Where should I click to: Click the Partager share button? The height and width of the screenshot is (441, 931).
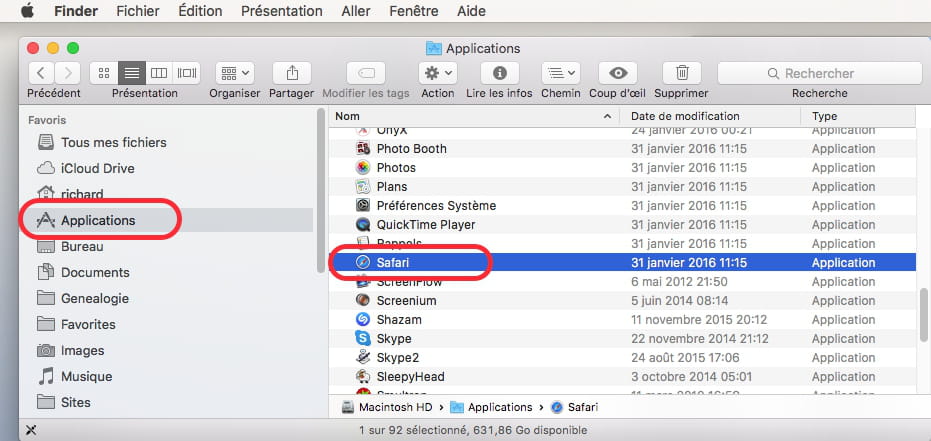(292, 73)
